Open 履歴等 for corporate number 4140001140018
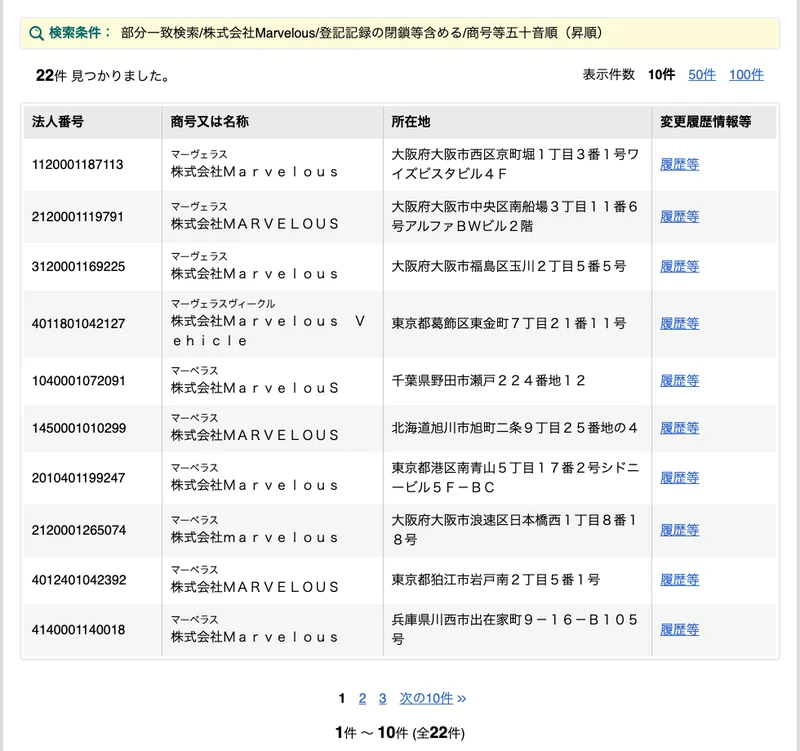Viewport: 800px width, 751px height. pos(679,630)
